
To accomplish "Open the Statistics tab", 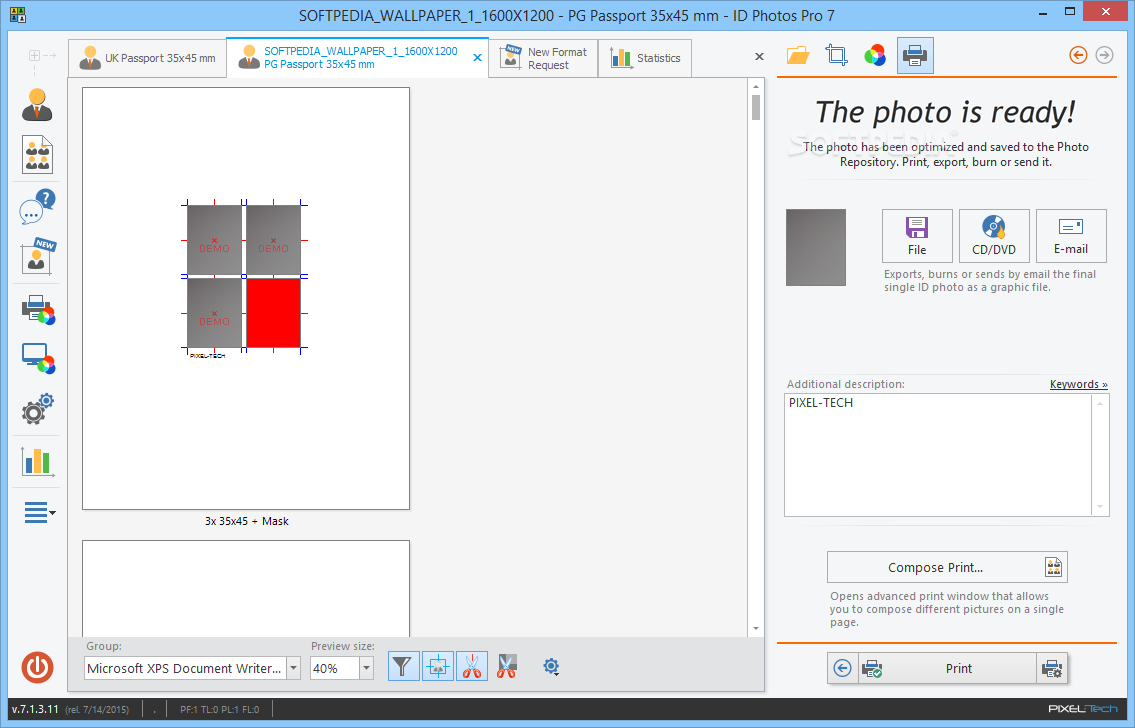I will (x=645, y=58).
